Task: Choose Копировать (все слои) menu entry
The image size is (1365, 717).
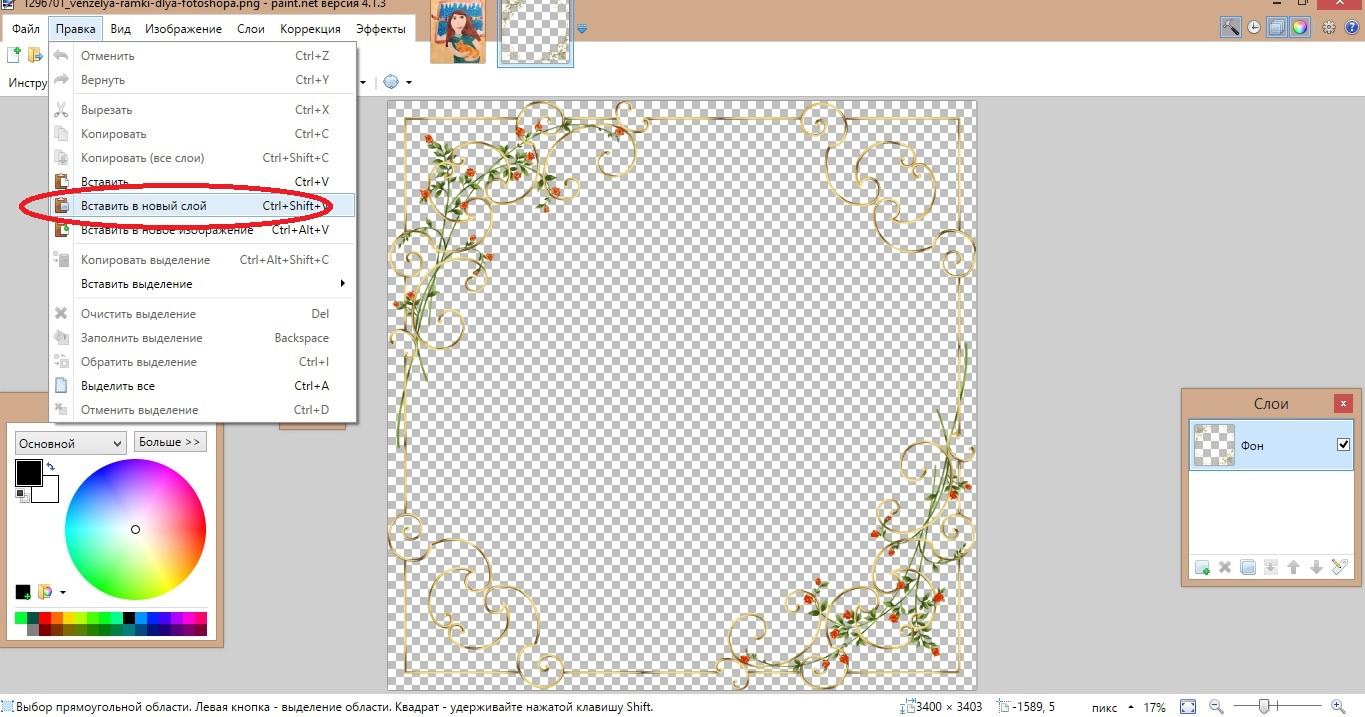Action: [x=203, y=158]
